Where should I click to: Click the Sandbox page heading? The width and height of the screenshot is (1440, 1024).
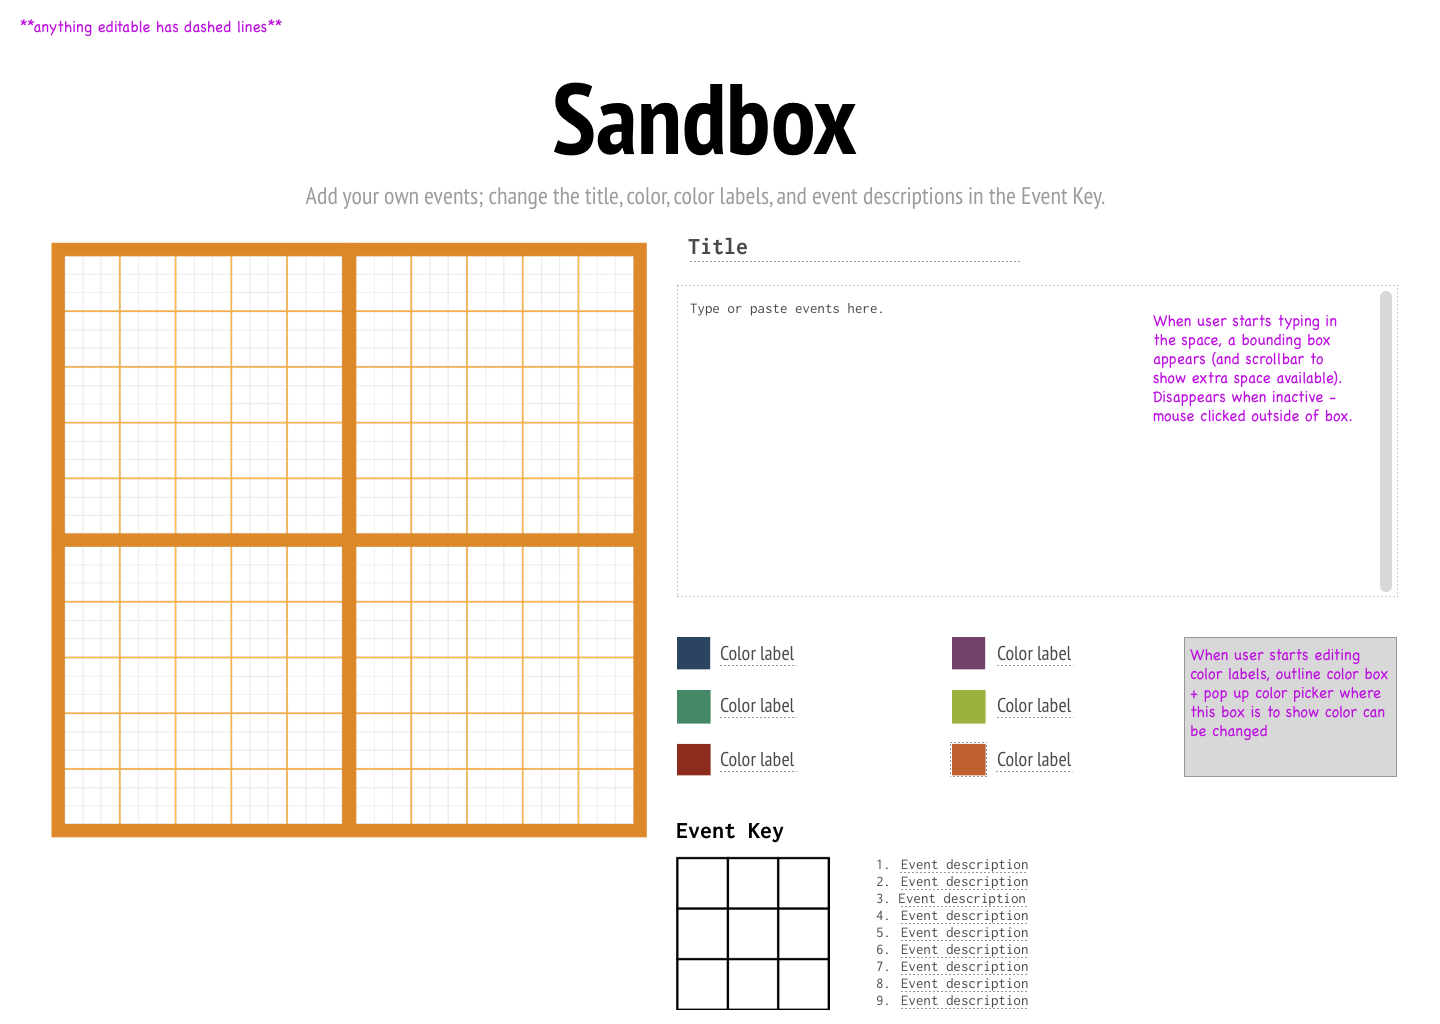click(x=705, y=121)
